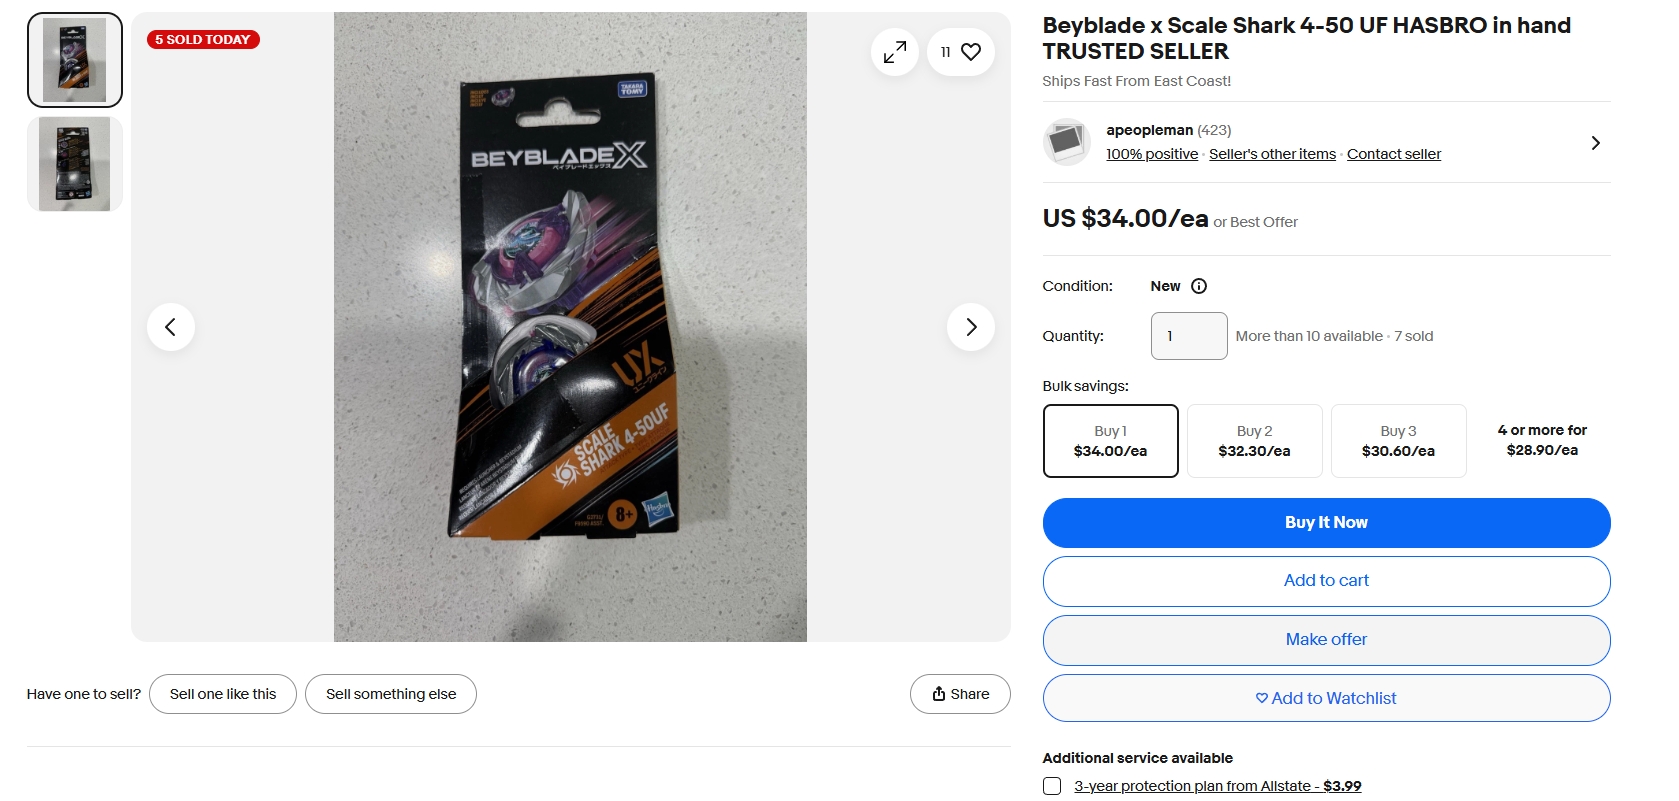Select the second product thumbnail image
This screenshot has width=1679, height=801.
click(75, 164)
